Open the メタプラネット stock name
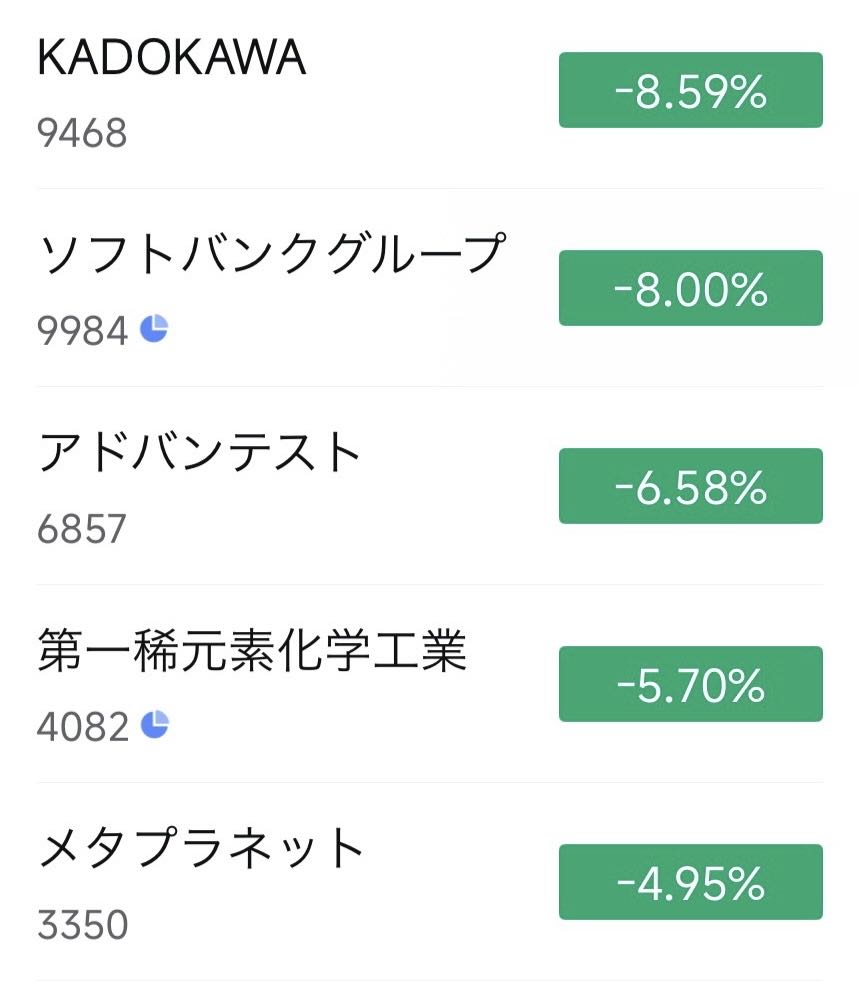 201,849
